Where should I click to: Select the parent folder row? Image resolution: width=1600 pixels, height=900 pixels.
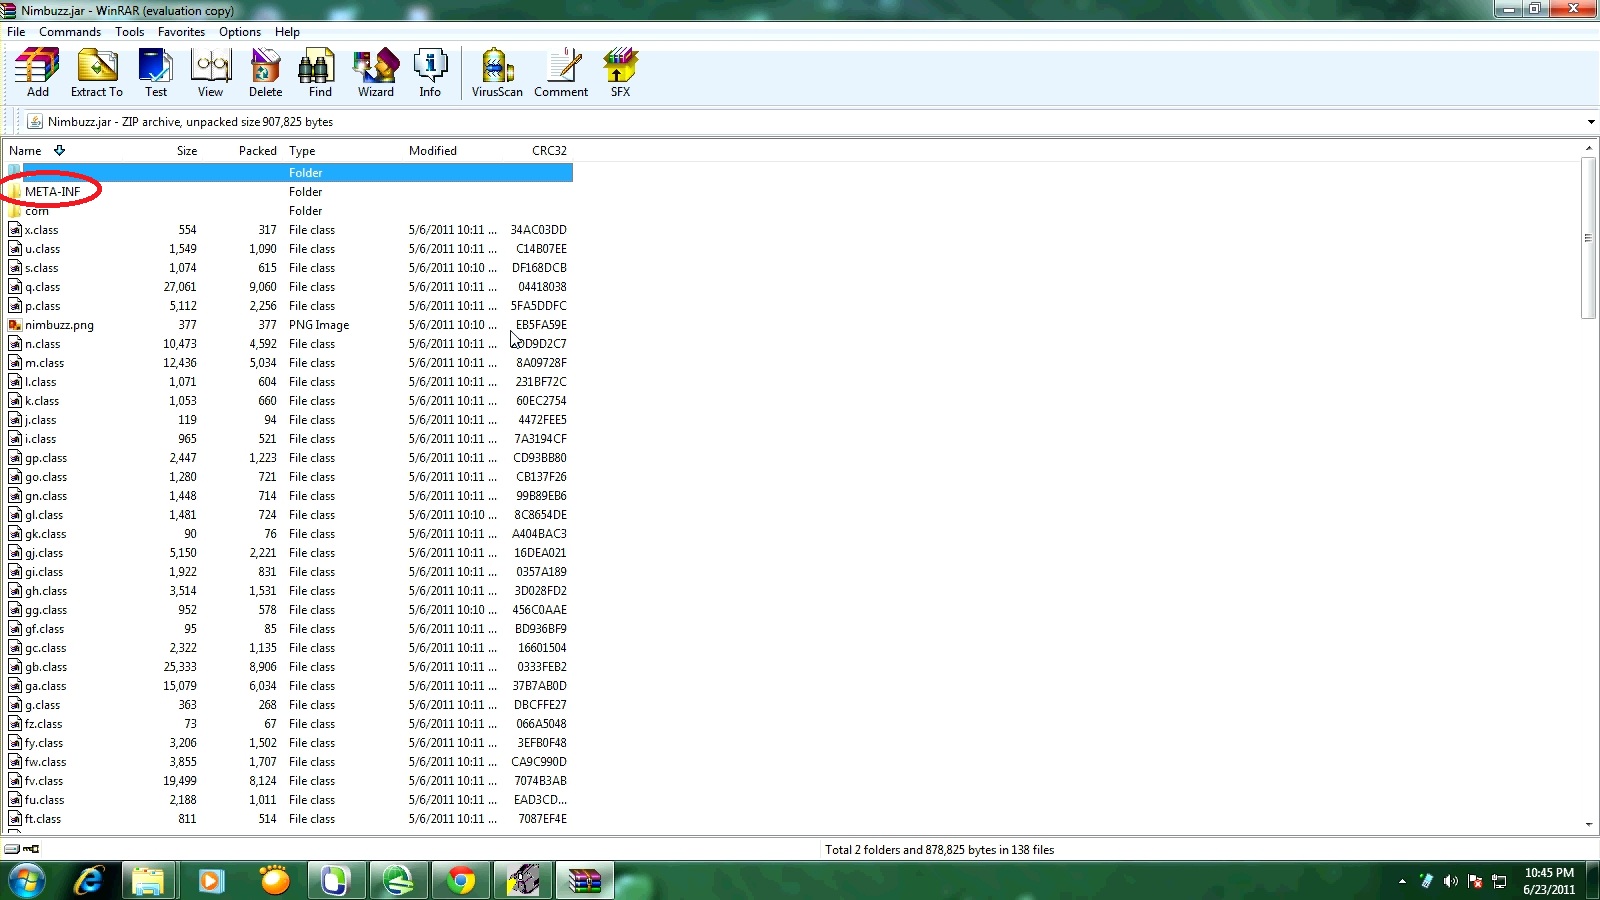pos(289,173)
